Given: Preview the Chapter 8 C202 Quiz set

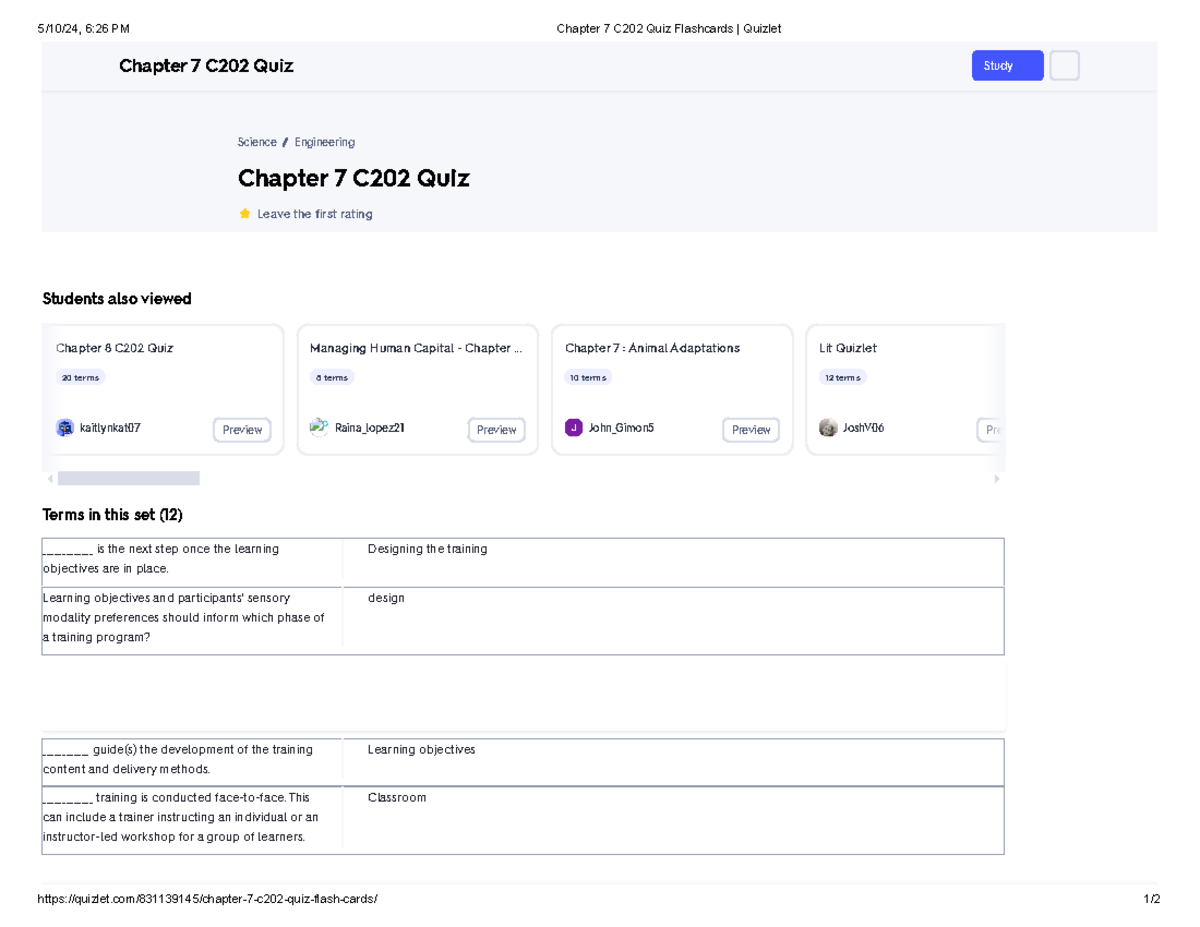Looking at the screenshot, I should coord(242,430).
